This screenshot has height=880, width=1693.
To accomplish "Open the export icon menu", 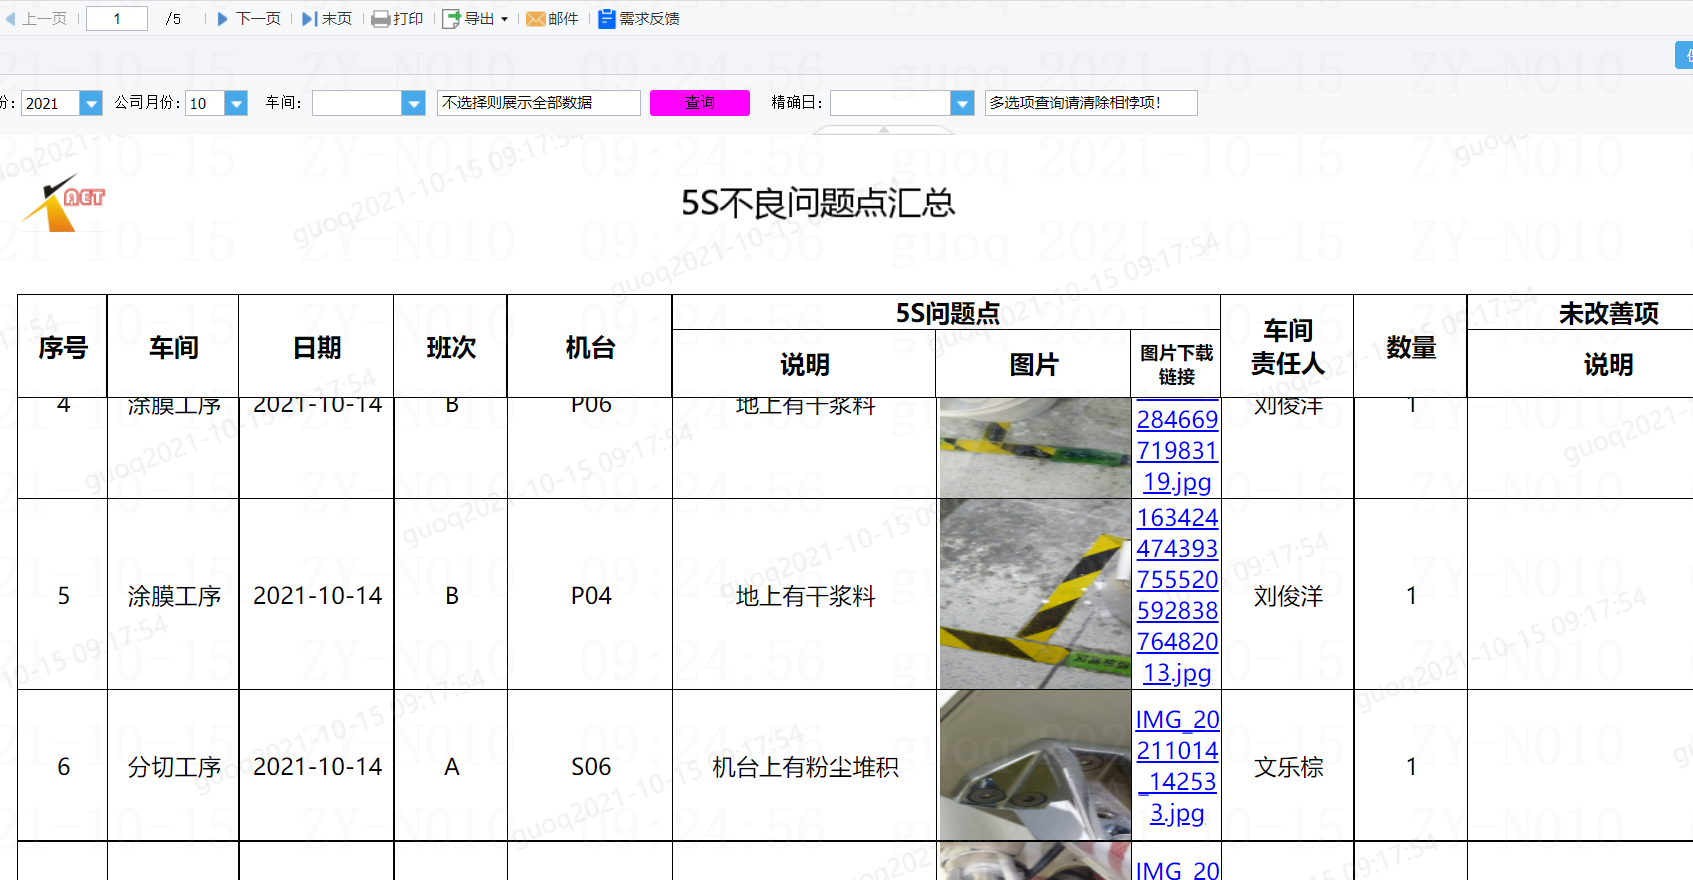I will pyautogui.click(x=452, y=19).
